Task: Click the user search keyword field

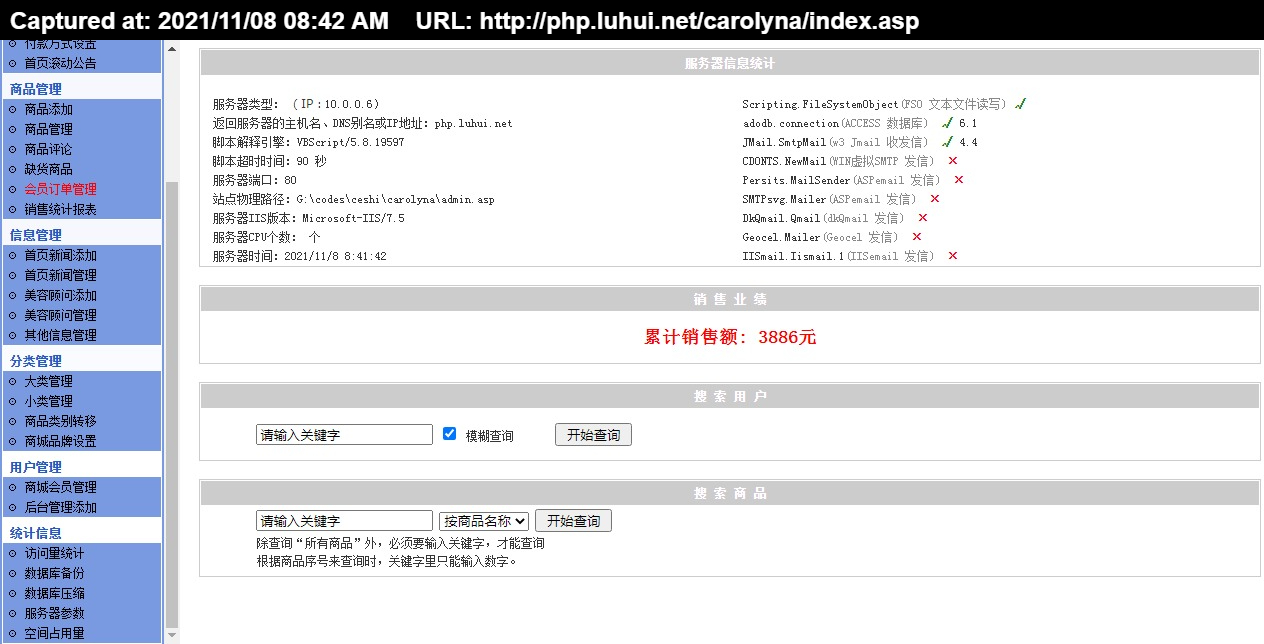Action: [x=344, y=435]
